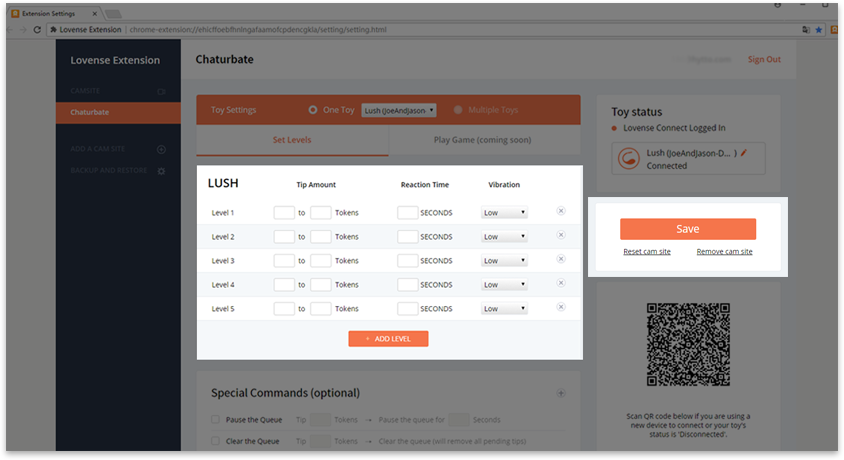Remove Level 4 with its delete icon
844x460 pixels.
561,283
